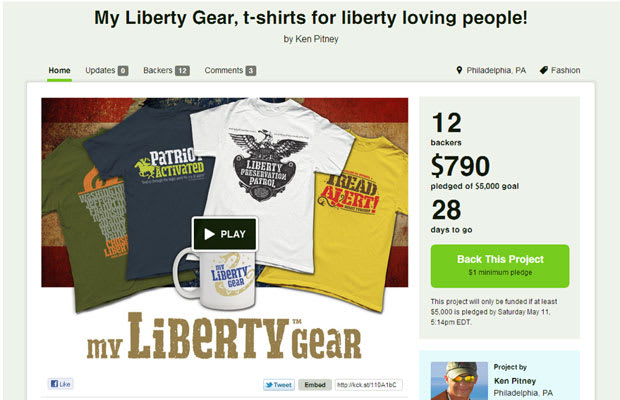
Task: Click the Back This Project button
Action: coord(500,266)
